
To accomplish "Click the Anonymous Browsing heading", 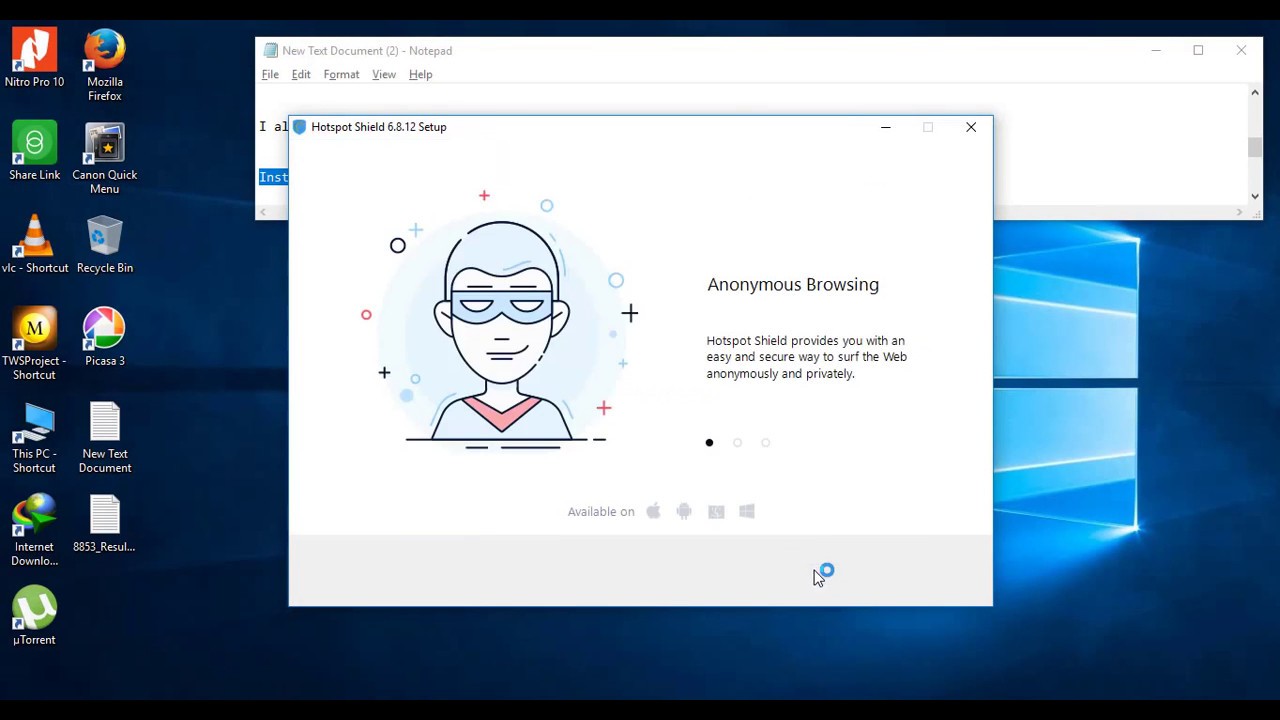I will [x=793, y=285].
